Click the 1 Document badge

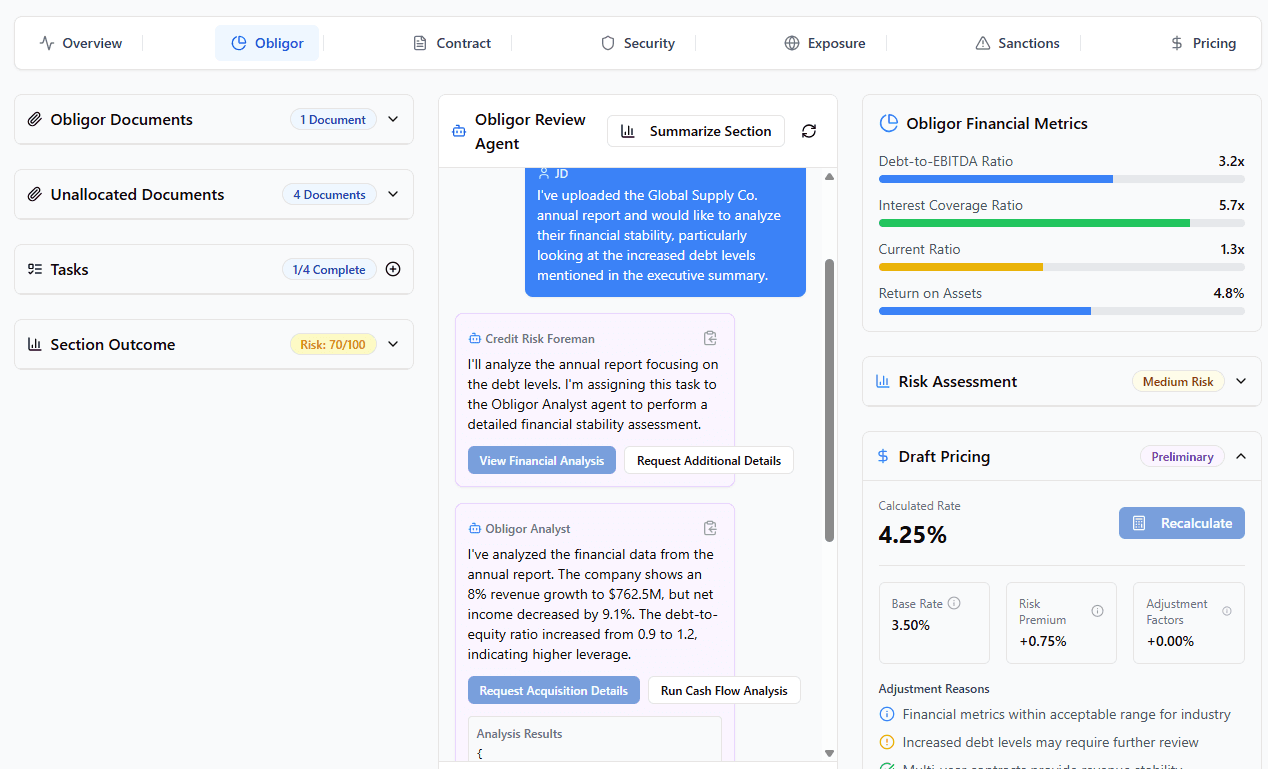(333, 119)
